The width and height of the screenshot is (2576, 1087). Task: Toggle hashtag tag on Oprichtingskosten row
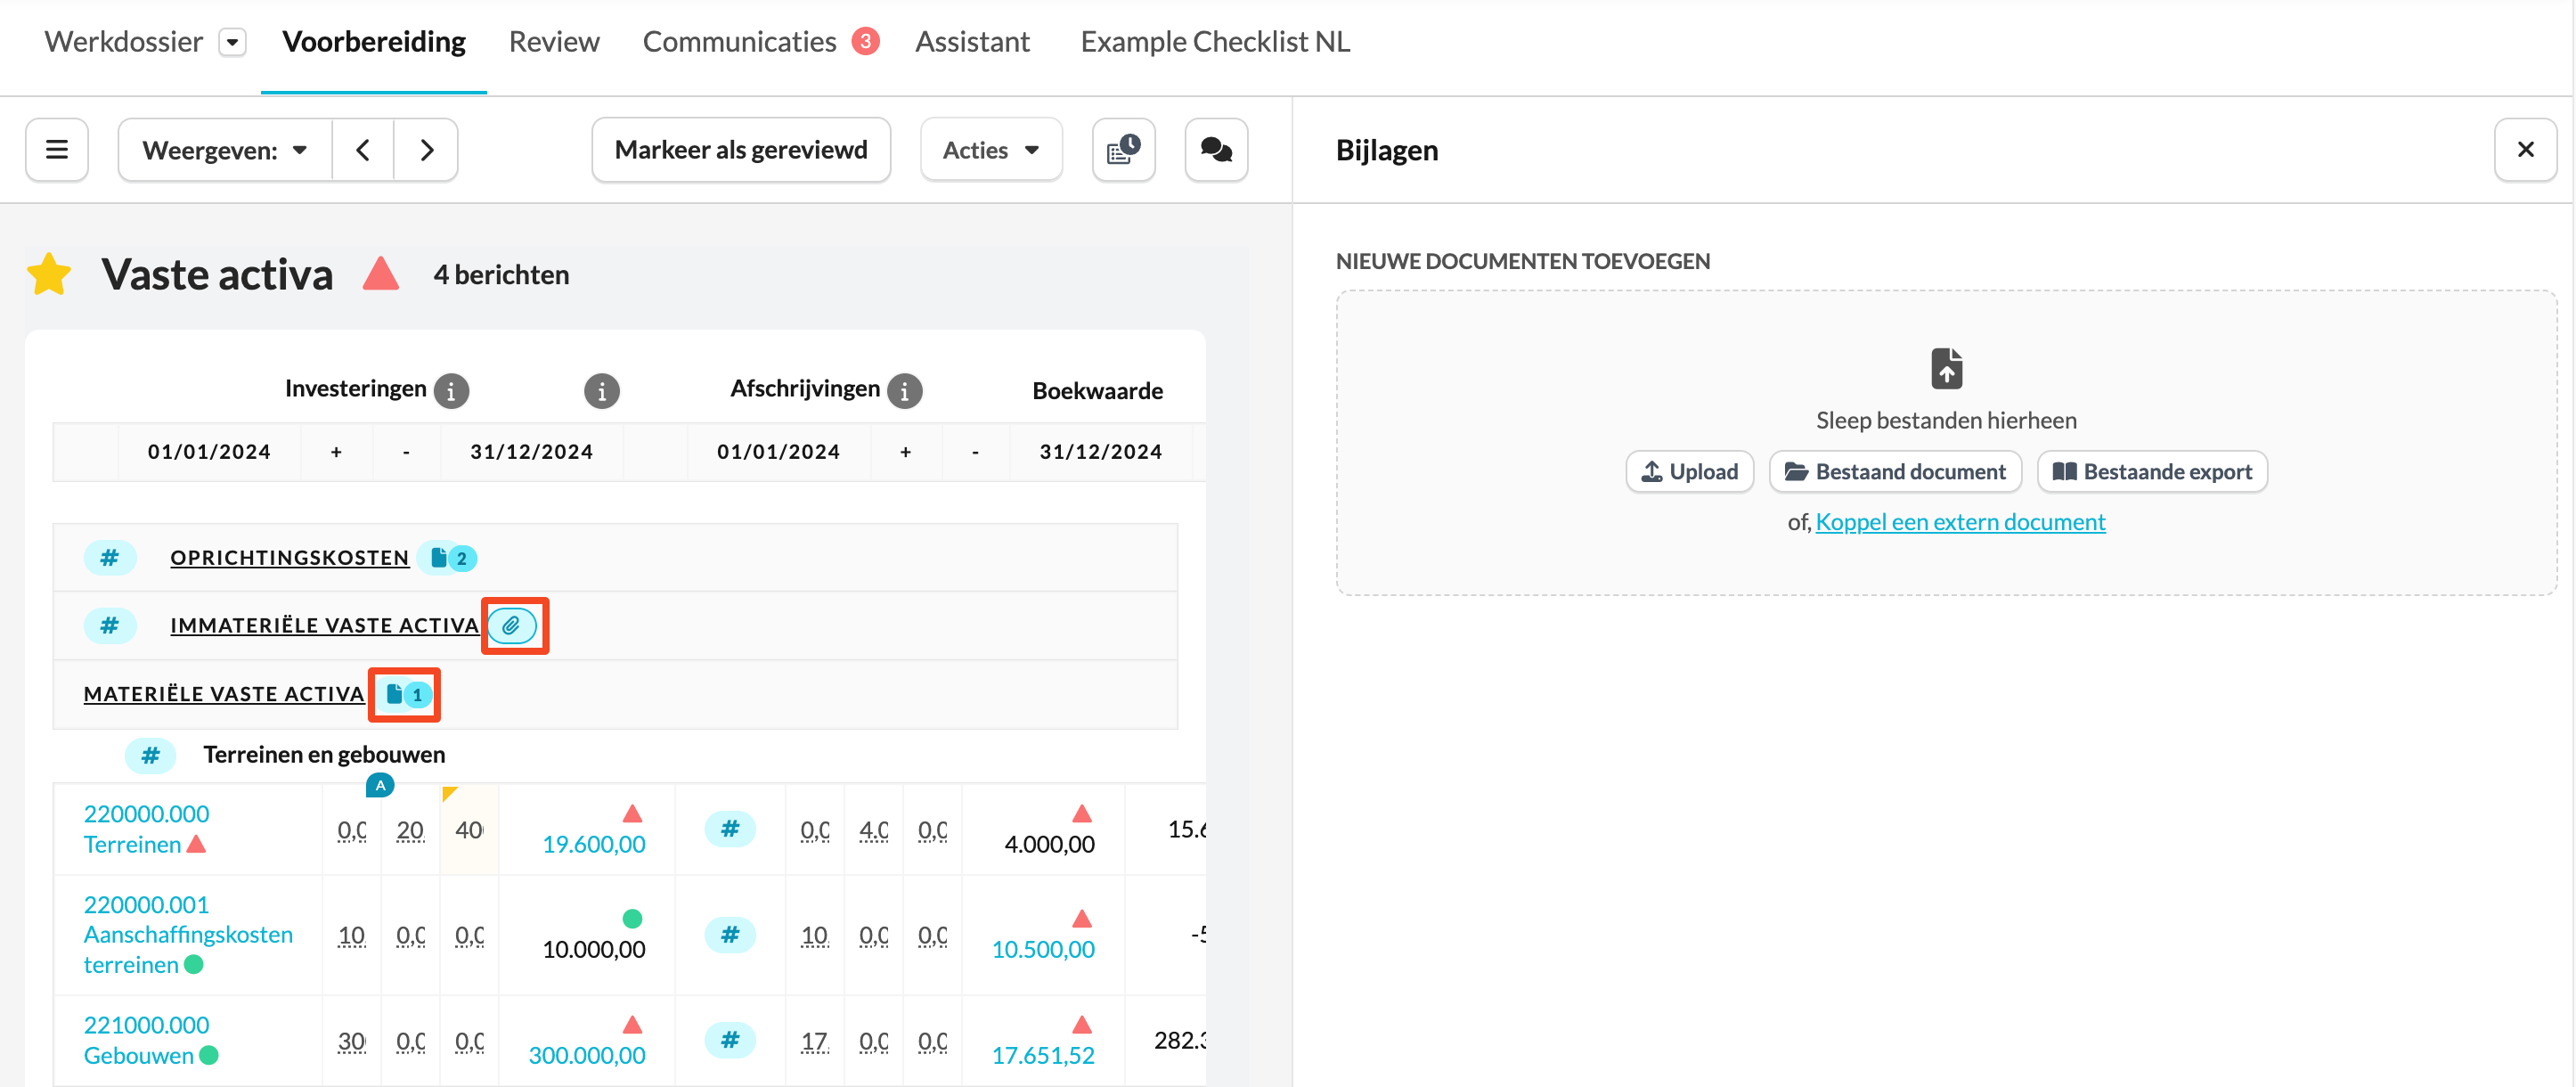tap(109, 558)
